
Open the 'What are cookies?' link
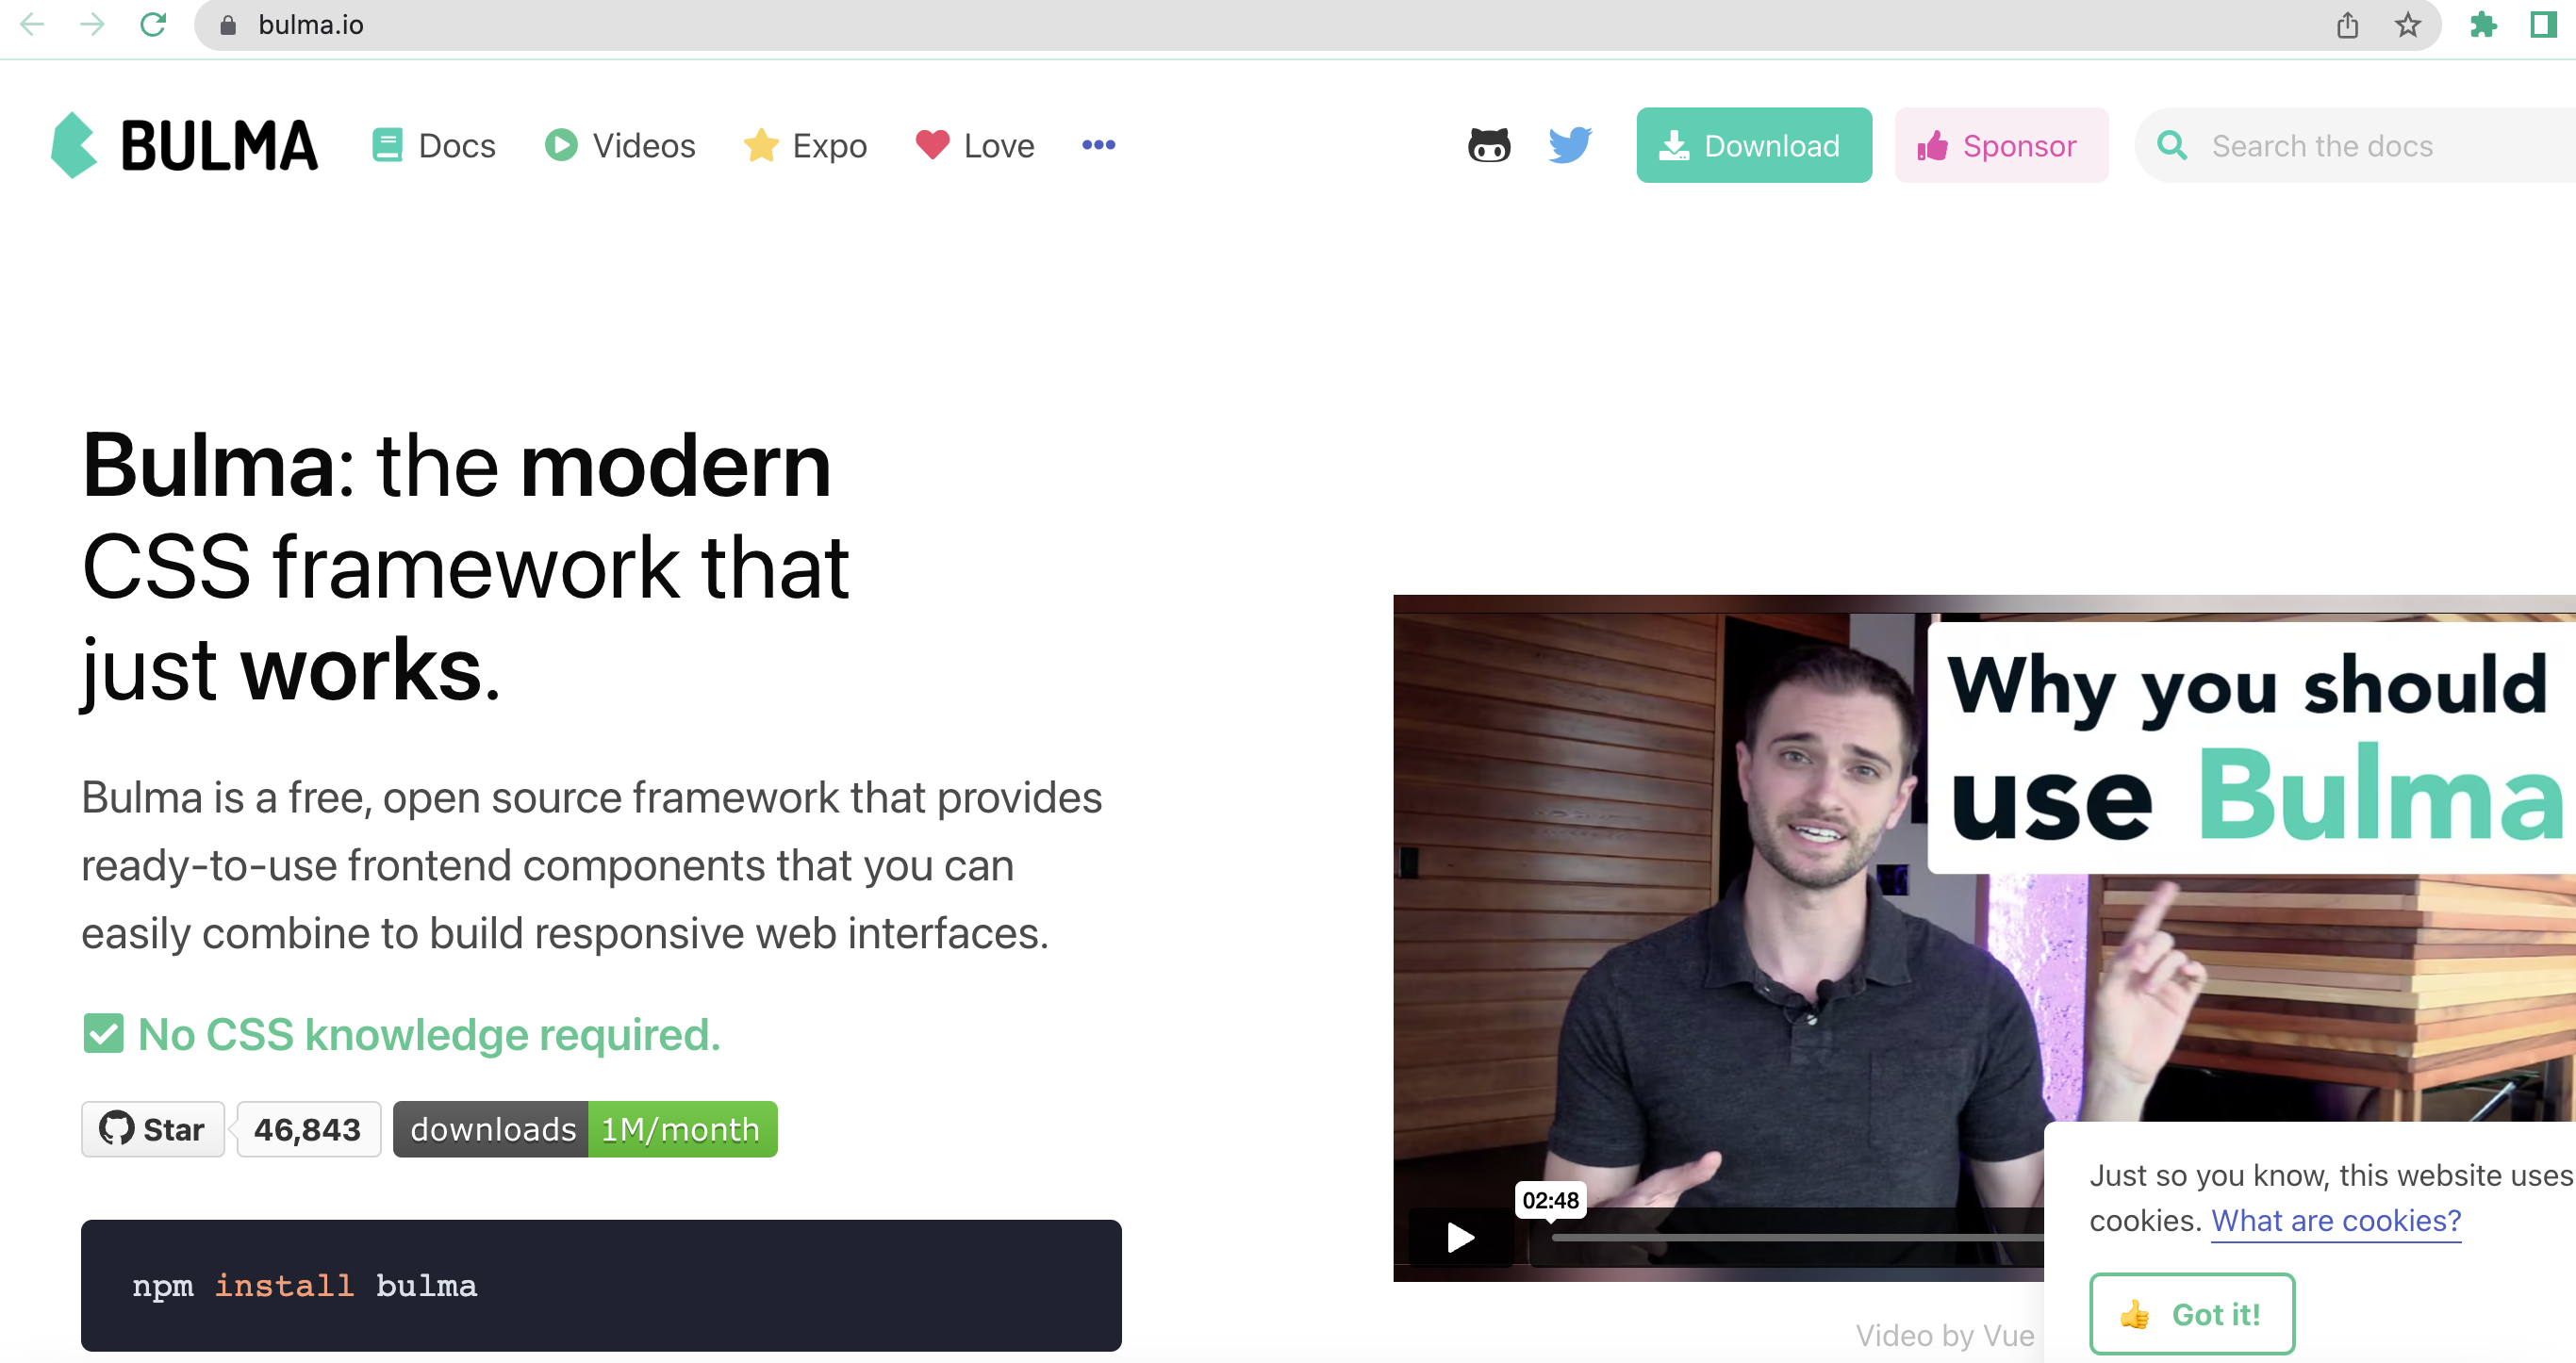point(2335,1220)
